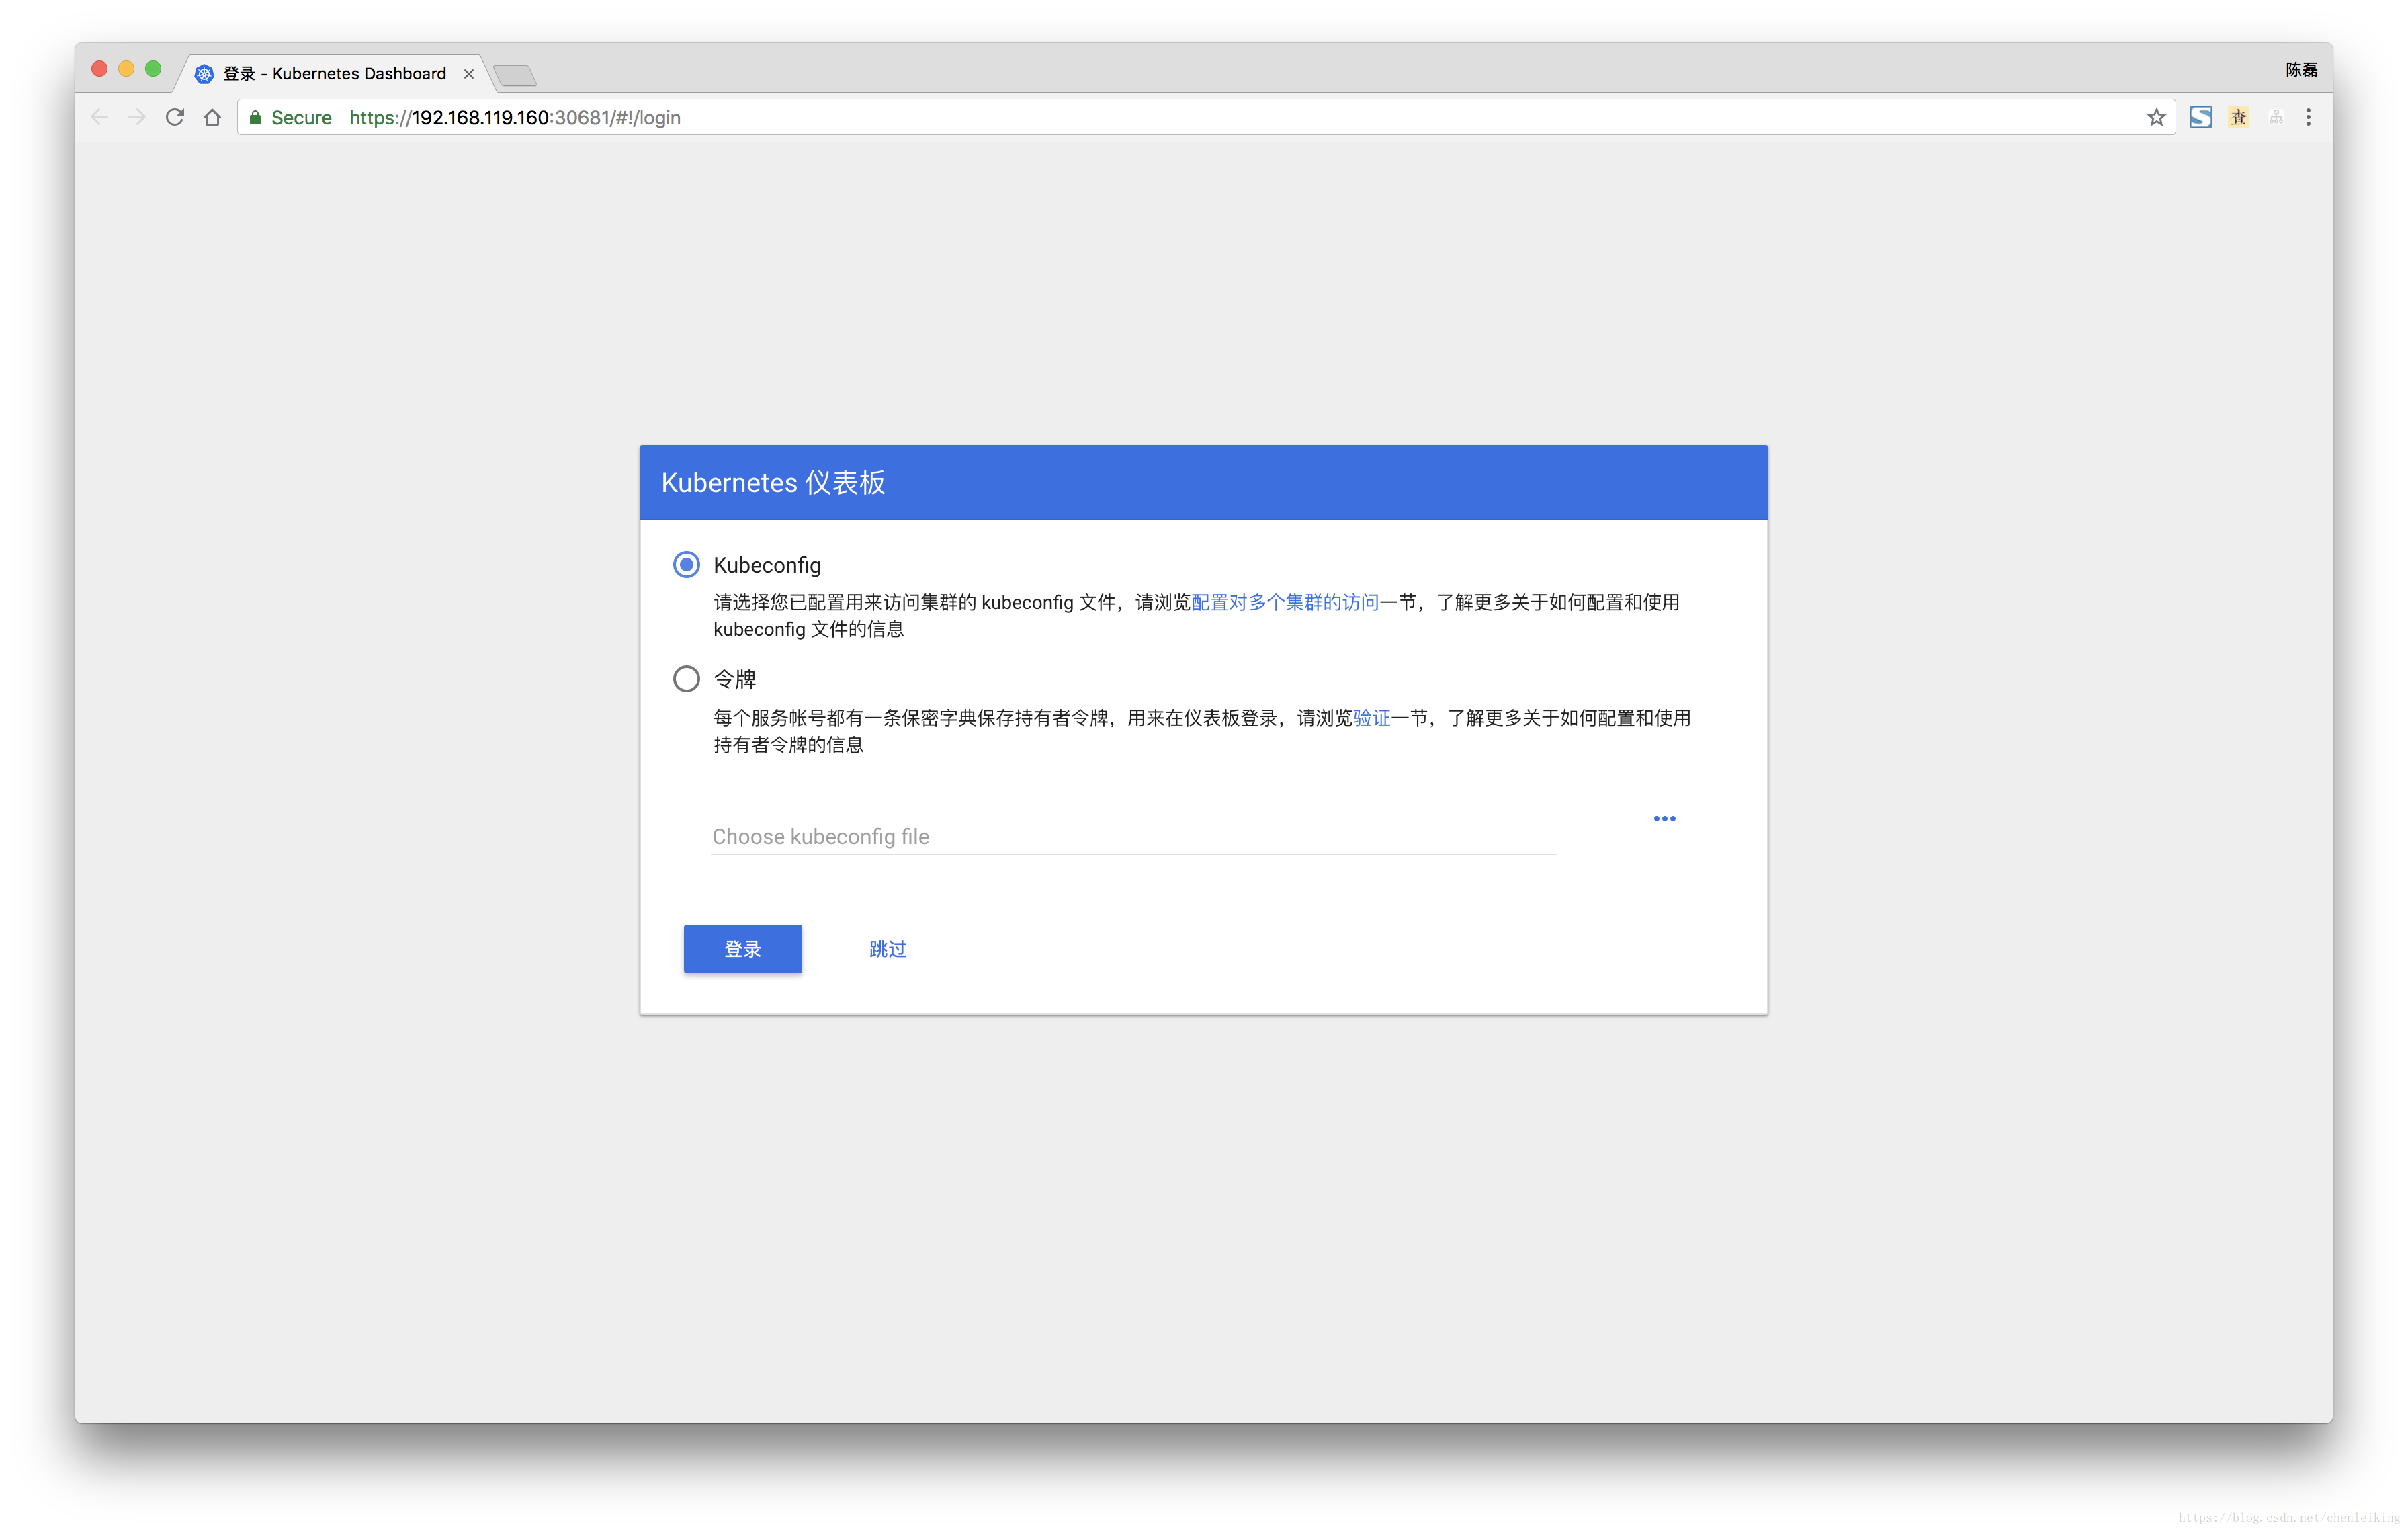Select the 登录 - Kubernetes Dashboard tab
2408x1531 pixels.
click(334, 74)
